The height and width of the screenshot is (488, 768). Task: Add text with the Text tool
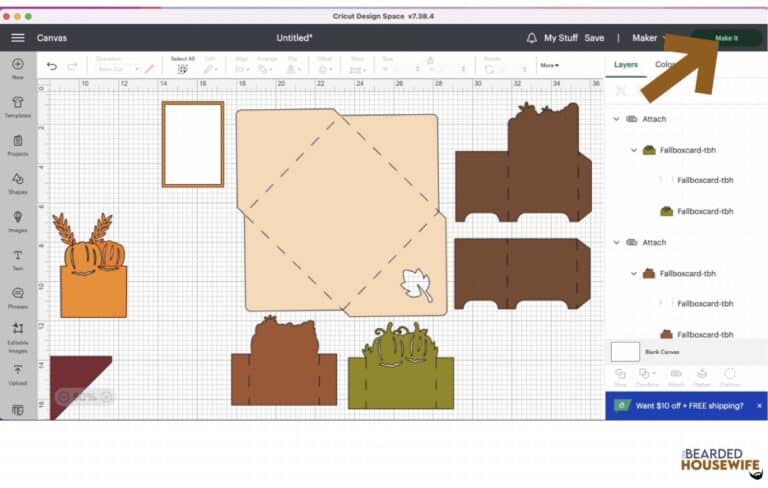click(x=17, y=259)
